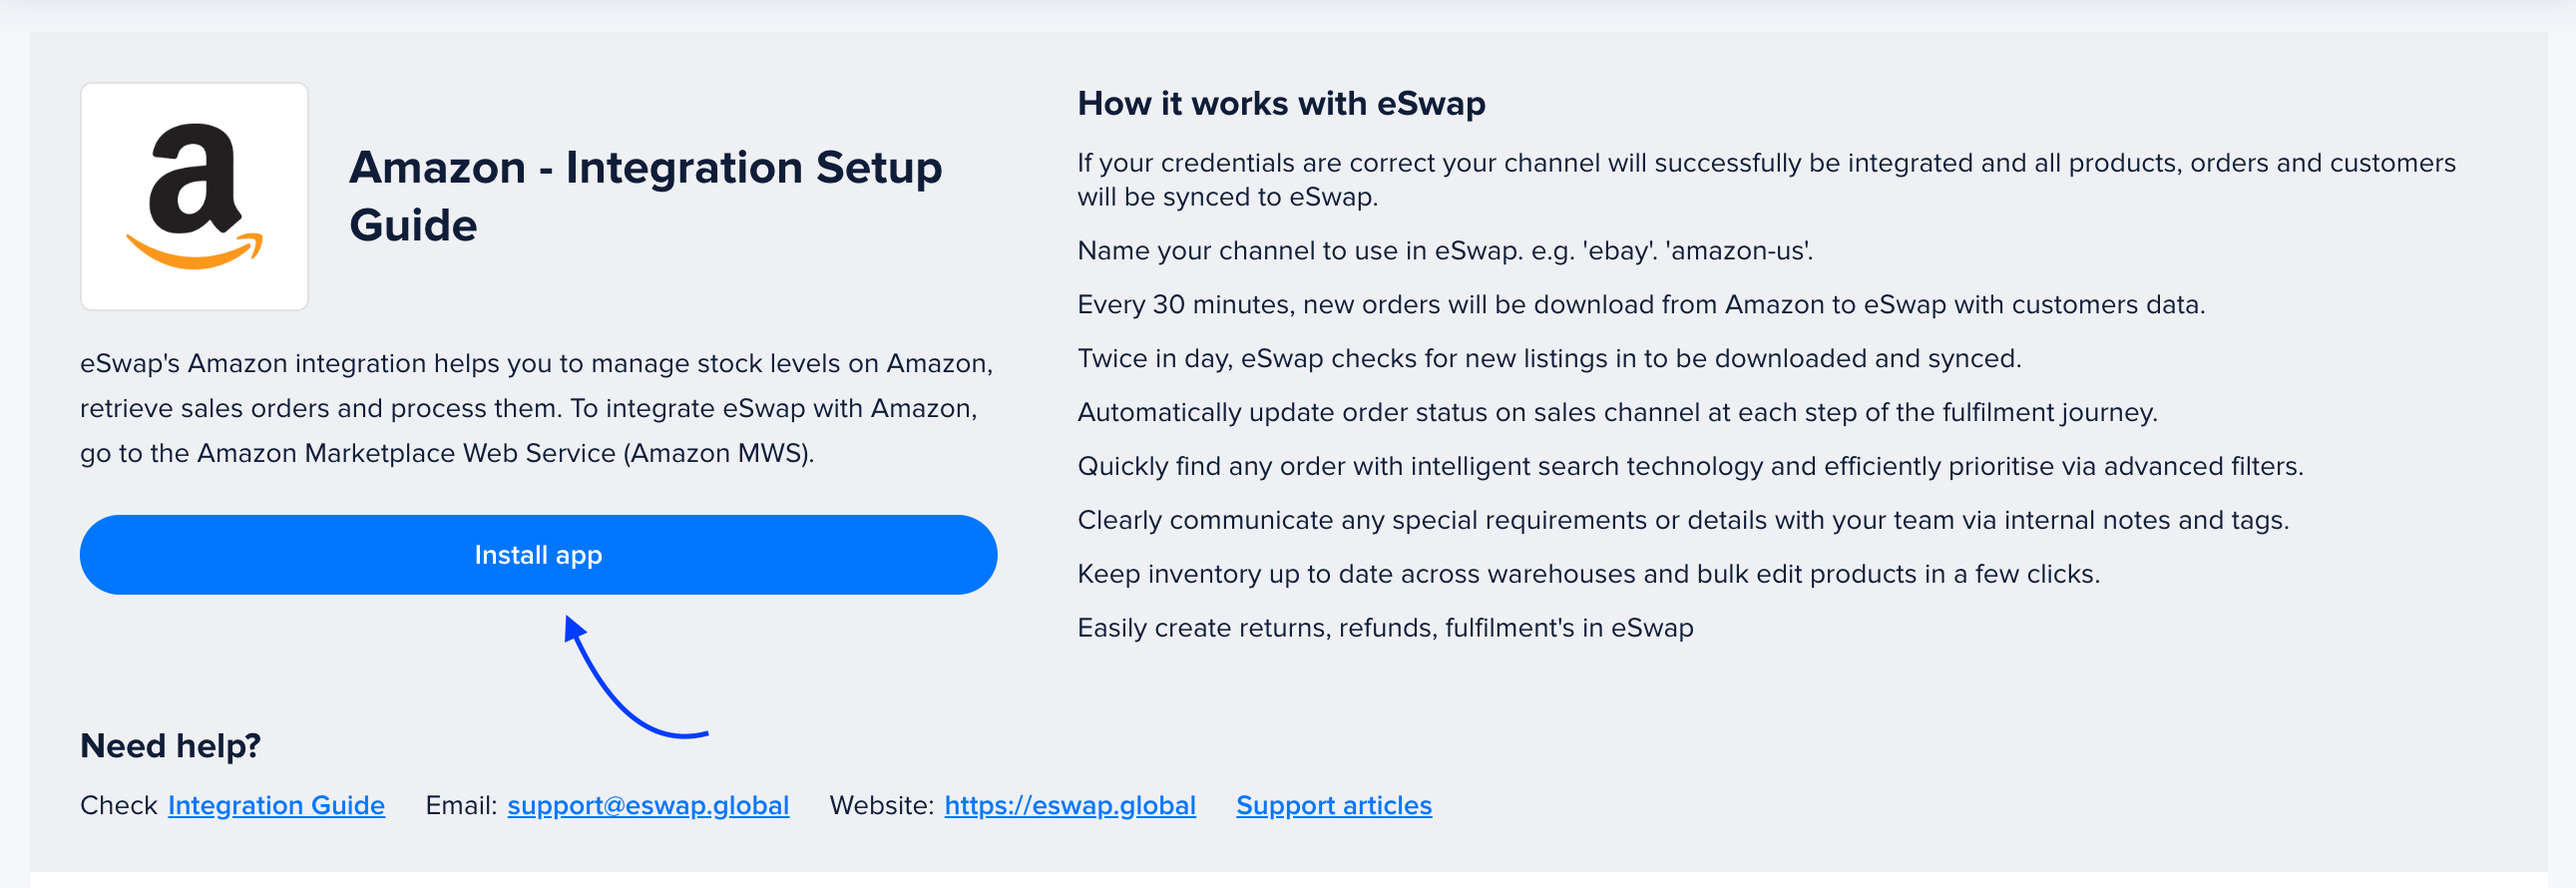2576x888 pixels.
Task: Click the Easily create returns, refunds line
Action: tap(1385, 629)
